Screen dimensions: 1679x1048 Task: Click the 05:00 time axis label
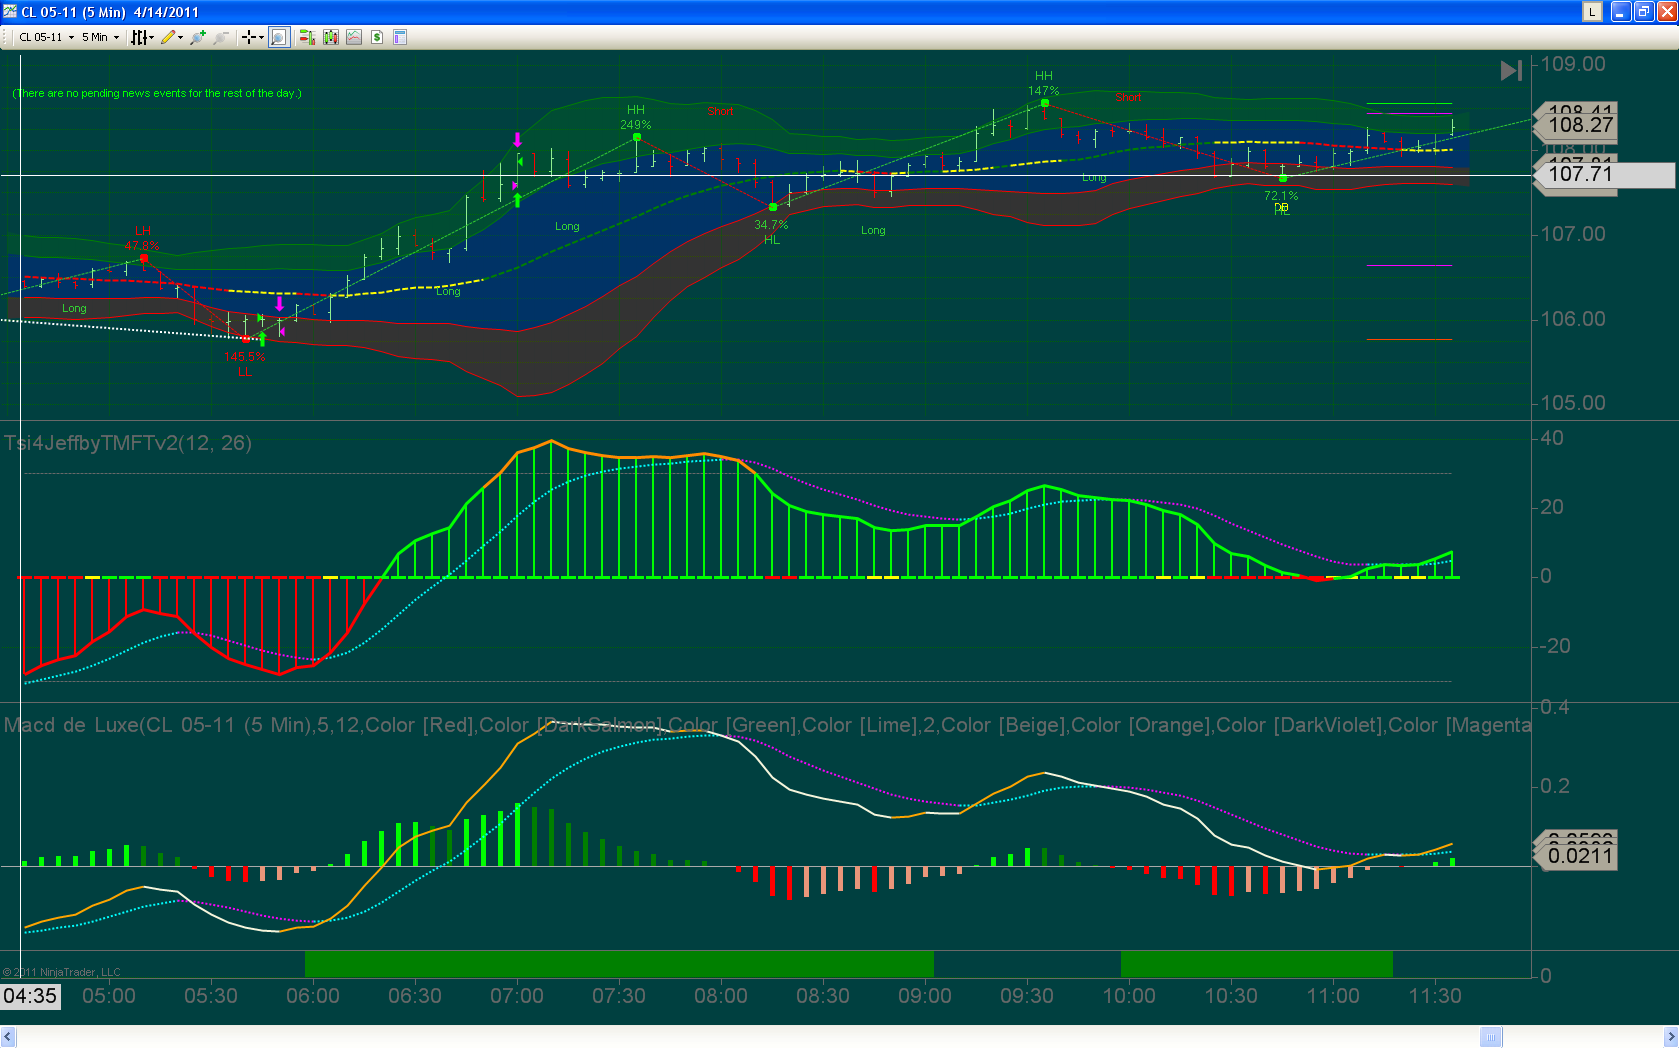(109, 996)
